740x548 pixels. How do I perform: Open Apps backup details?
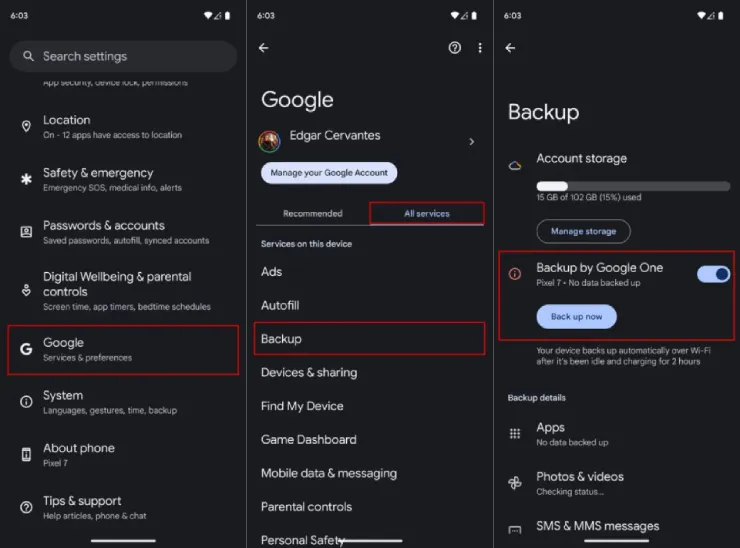coord(616,434)
